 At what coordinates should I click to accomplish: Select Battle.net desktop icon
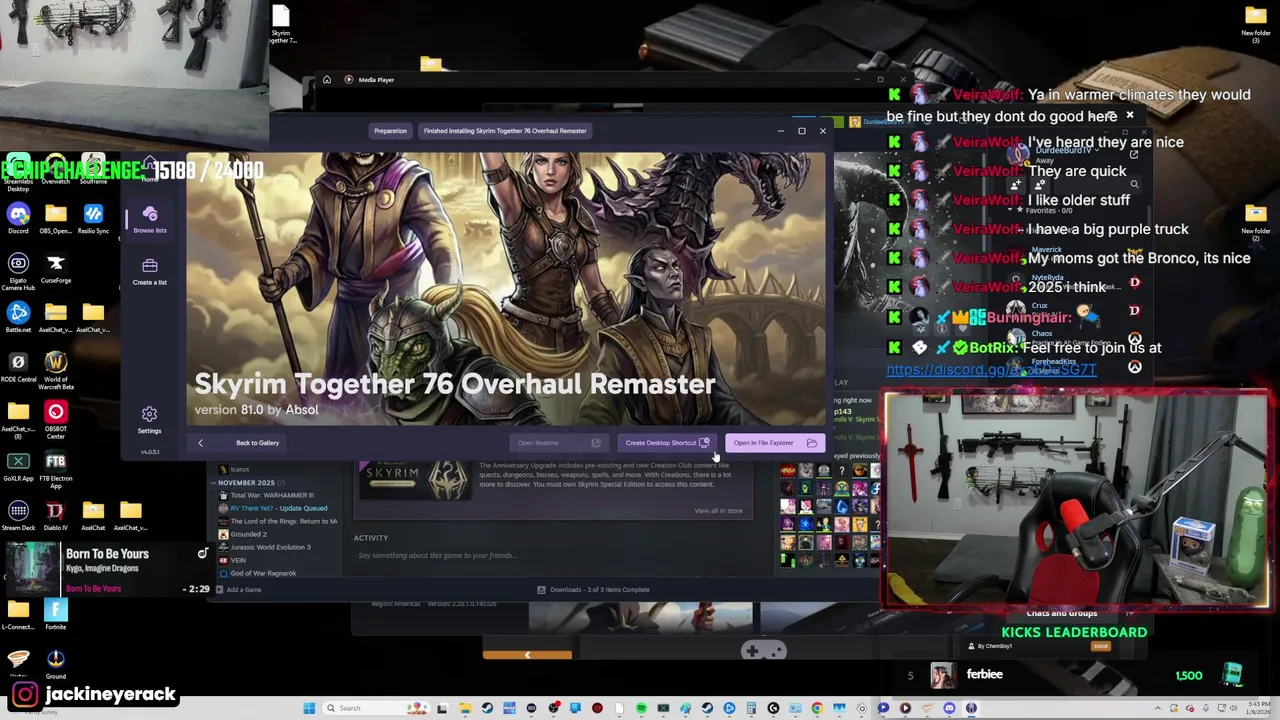coord(18,318)
